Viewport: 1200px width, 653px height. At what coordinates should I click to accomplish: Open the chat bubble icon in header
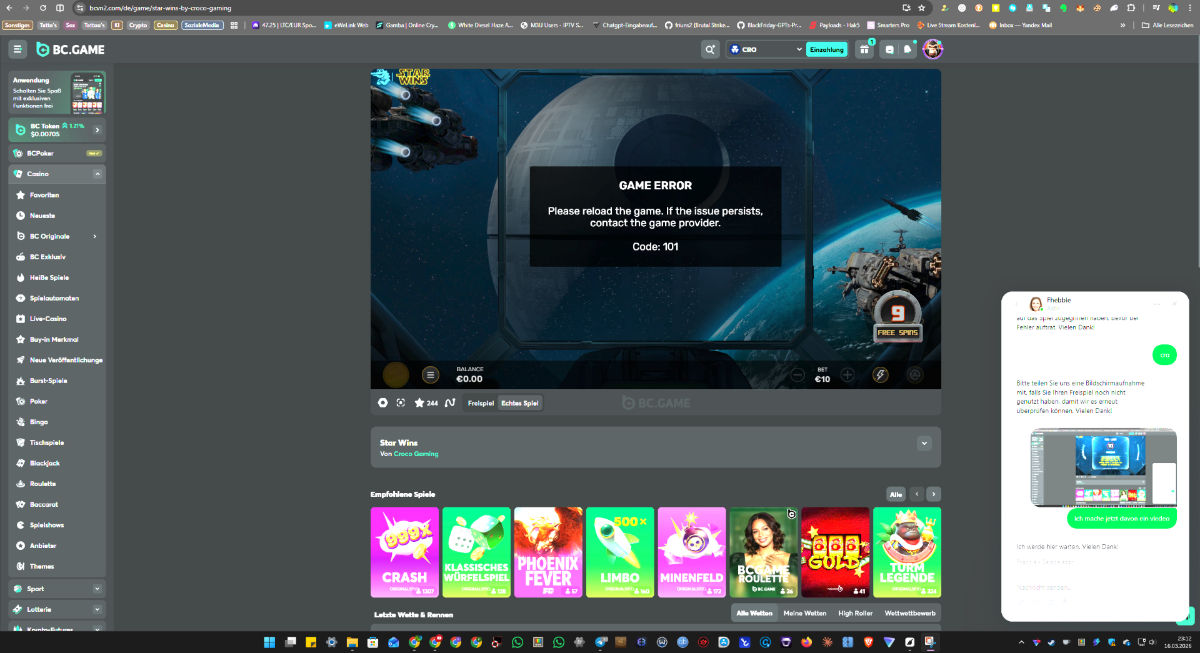(889, 49)
